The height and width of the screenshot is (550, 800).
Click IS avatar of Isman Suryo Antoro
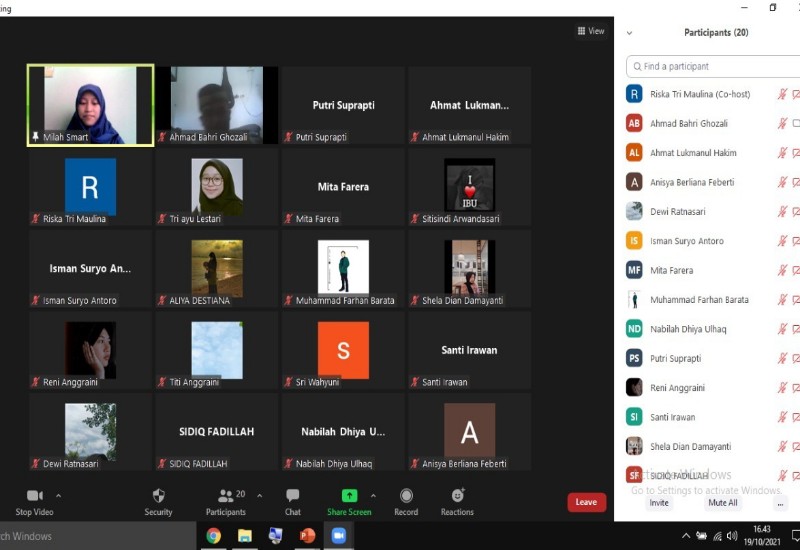pyautogui.click(x=634, y=241)
